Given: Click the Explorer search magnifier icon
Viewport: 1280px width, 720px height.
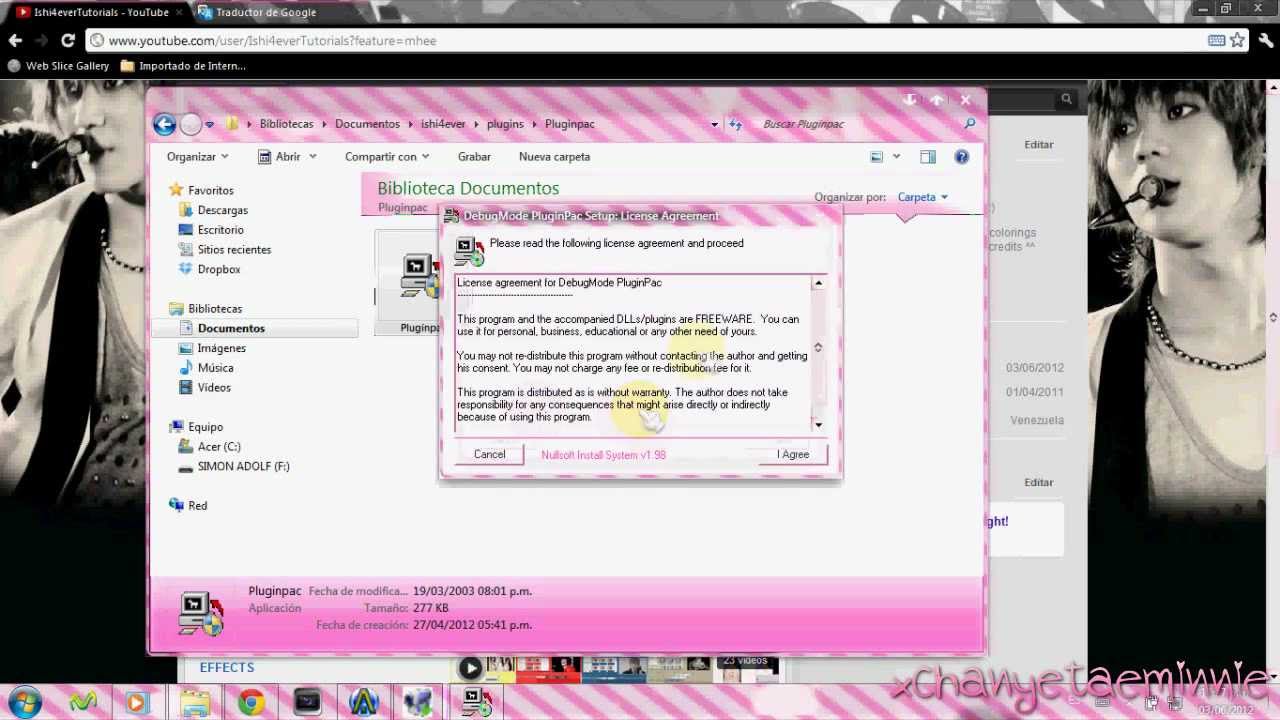Looking at the screenshot, I should (969, 124).
